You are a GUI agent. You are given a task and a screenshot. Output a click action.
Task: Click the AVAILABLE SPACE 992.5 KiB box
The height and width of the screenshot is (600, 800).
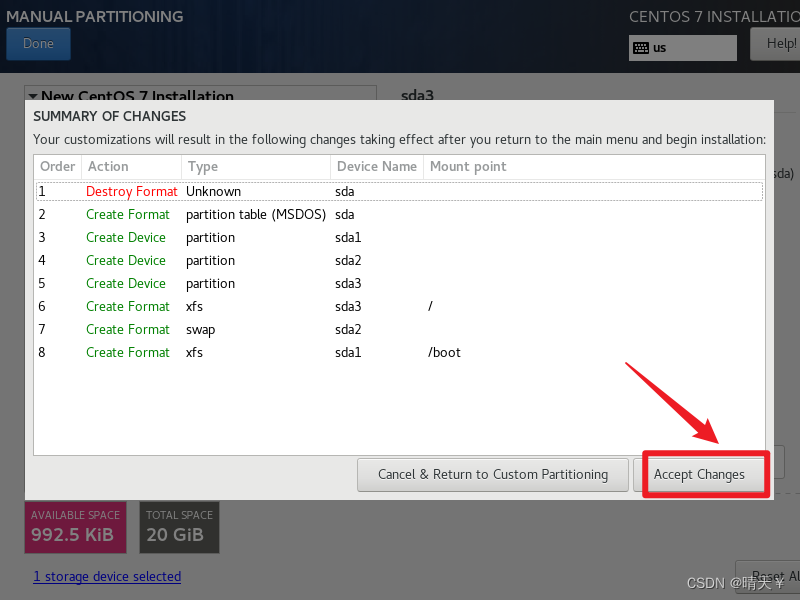(76, 527)
